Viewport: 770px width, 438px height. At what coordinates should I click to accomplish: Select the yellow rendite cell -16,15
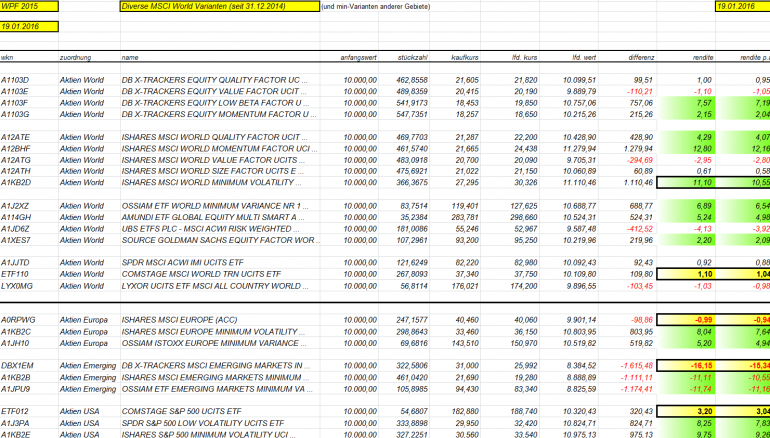pyautogui.click(x=686, y=366)
